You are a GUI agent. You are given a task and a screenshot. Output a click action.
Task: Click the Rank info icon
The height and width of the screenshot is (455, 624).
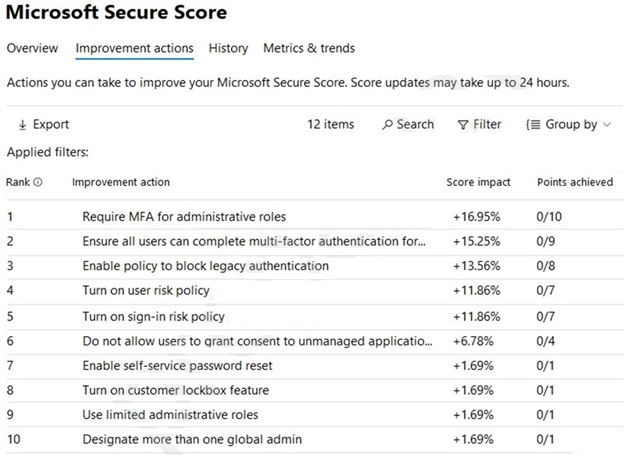pos(38,182)
